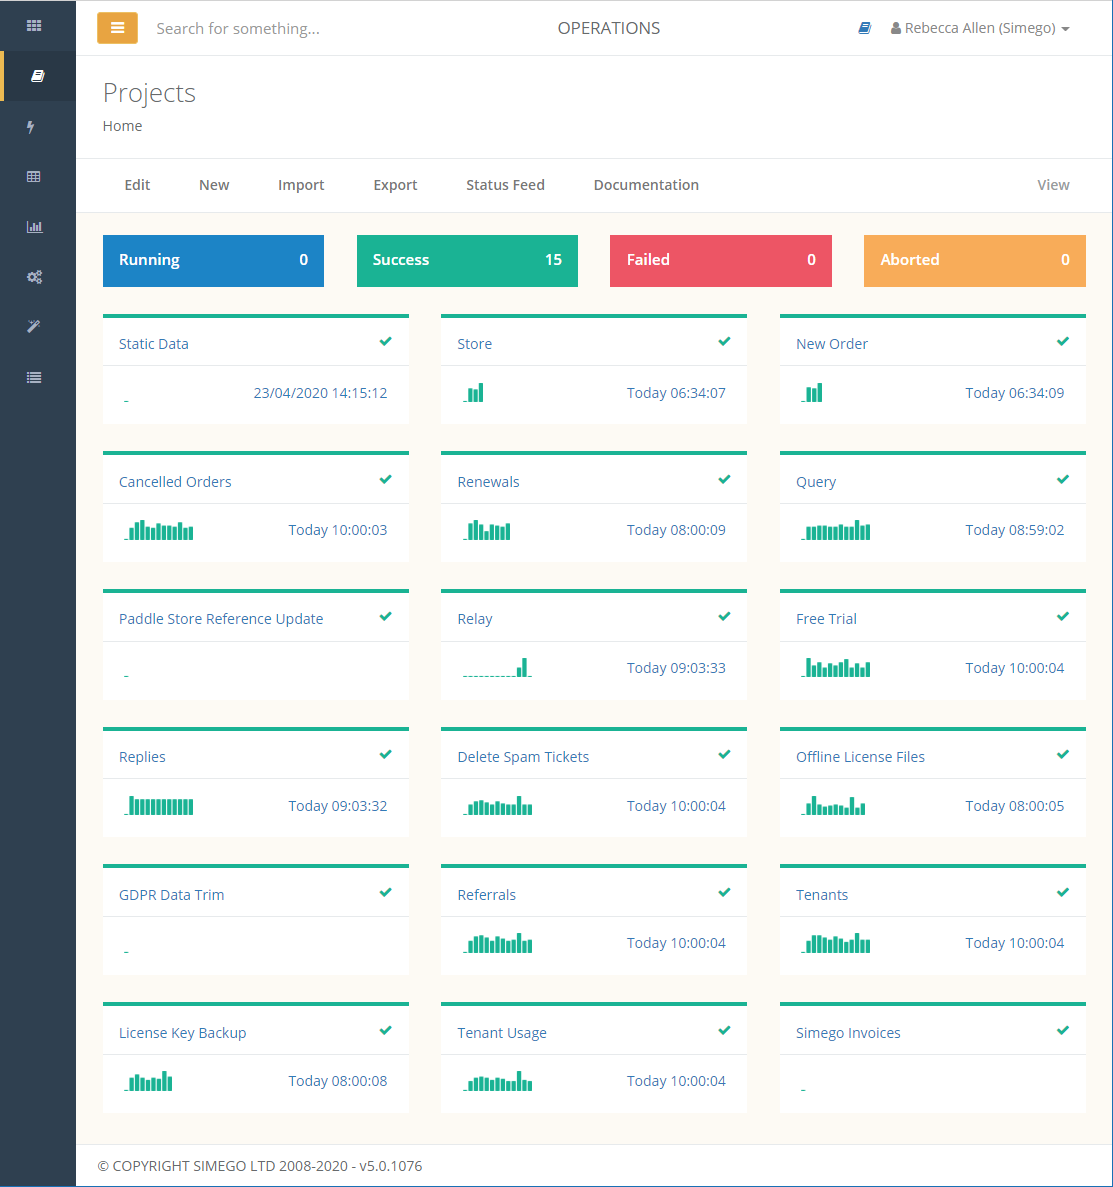Image resolution: width=1113 pixels, height=1187 pixels.
Task: Click the Import action link
Action: click(x=301, y=185)
